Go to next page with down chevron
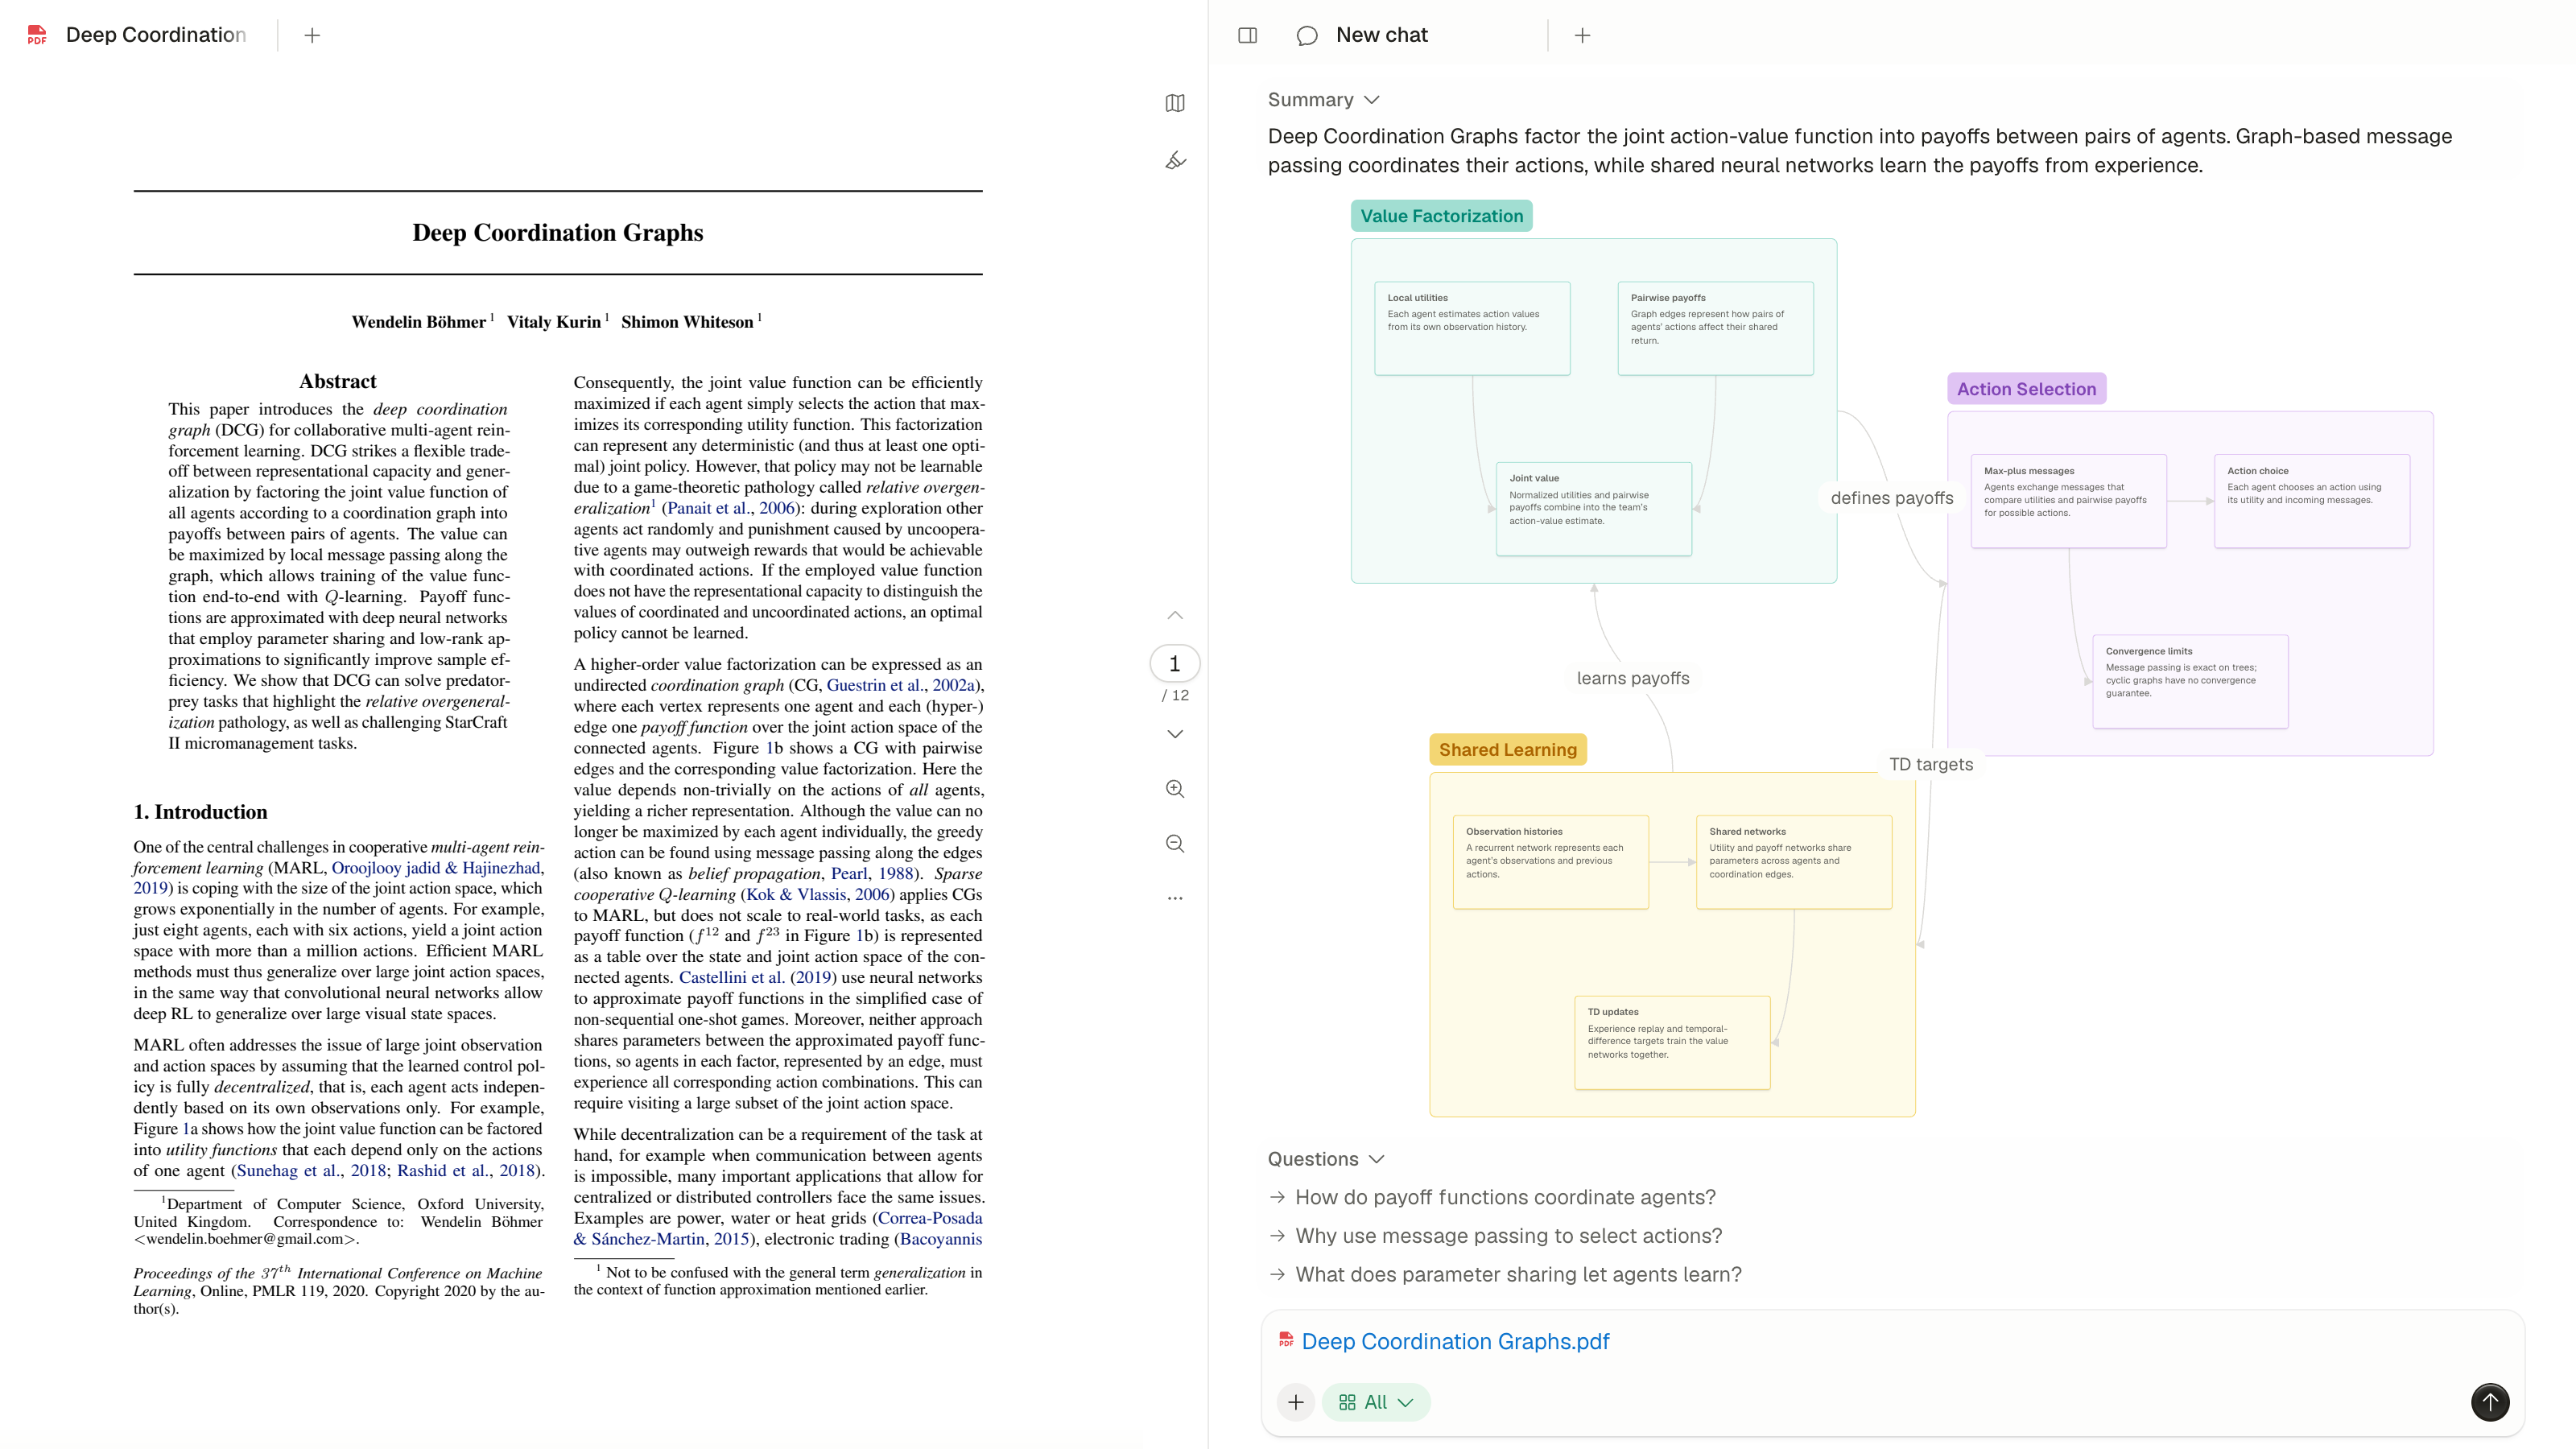The image size is (2576, 1449). [1175, 734]
